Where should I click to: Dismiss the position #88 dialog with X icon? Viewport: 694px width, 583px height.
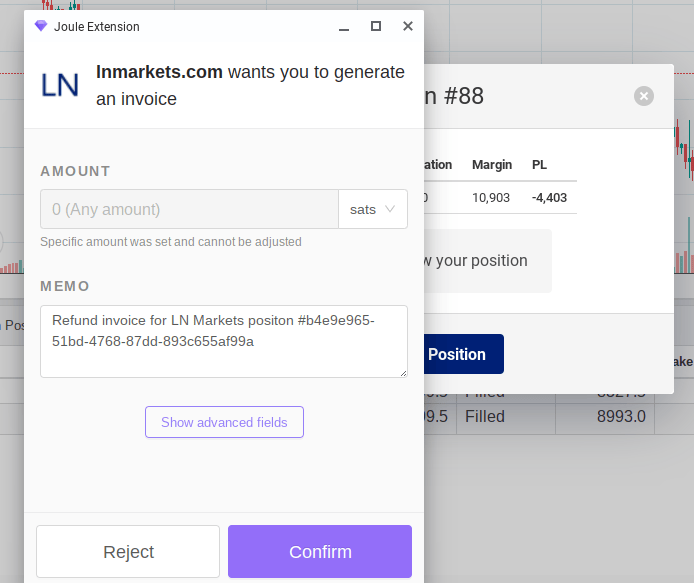[x=644, y=96]
